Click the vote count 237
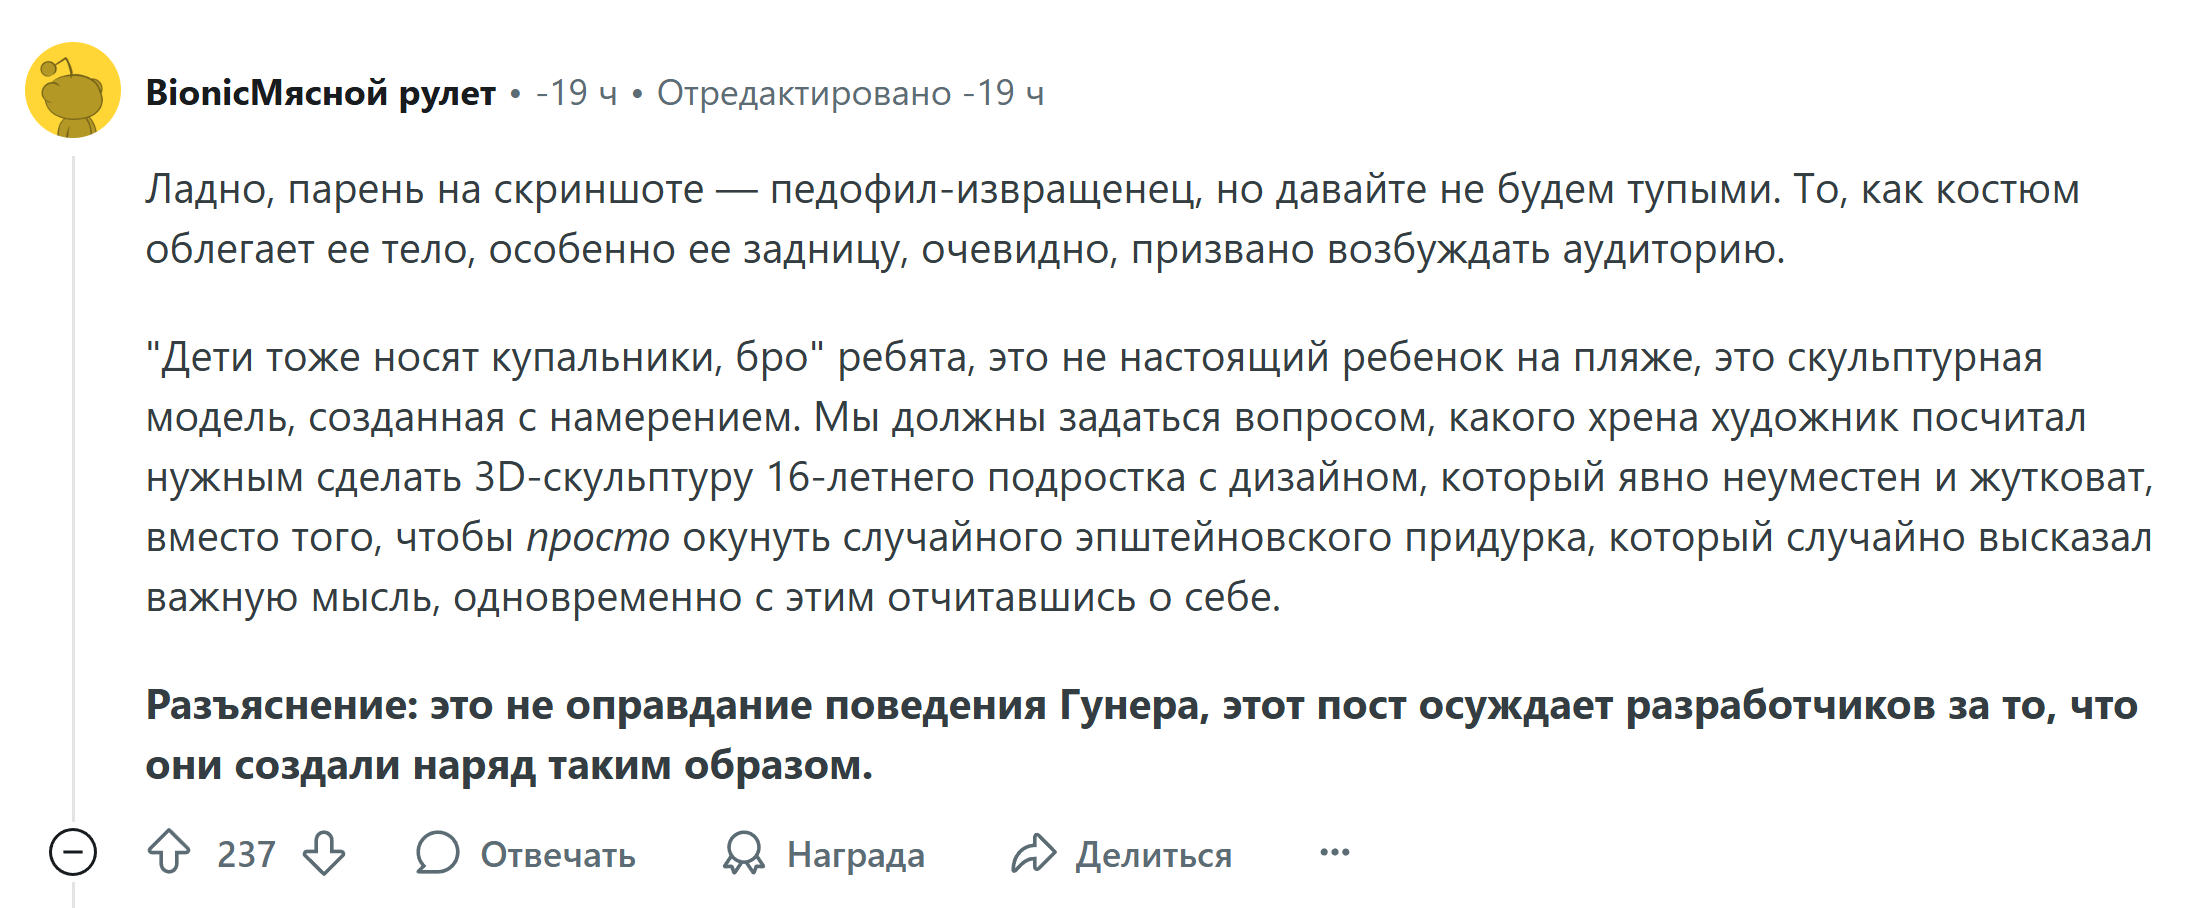 [246, 854]
